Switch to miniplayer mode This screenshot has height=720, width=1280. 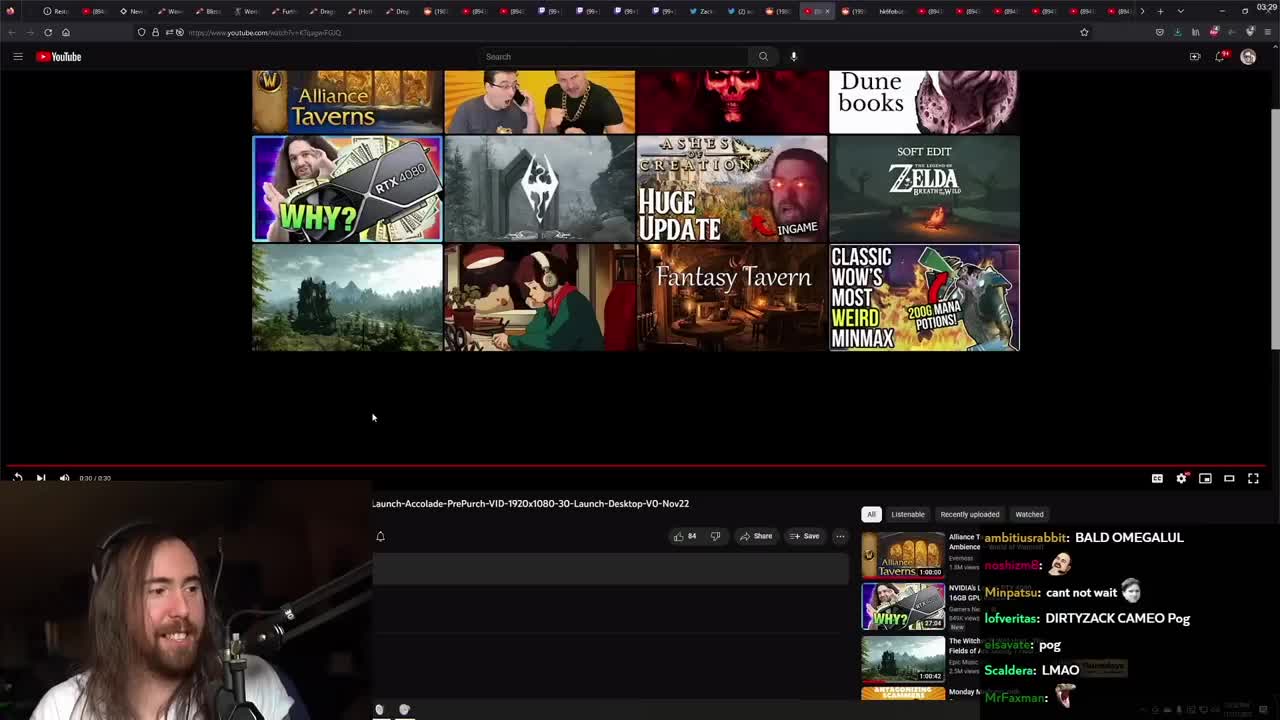[1205, 478]
